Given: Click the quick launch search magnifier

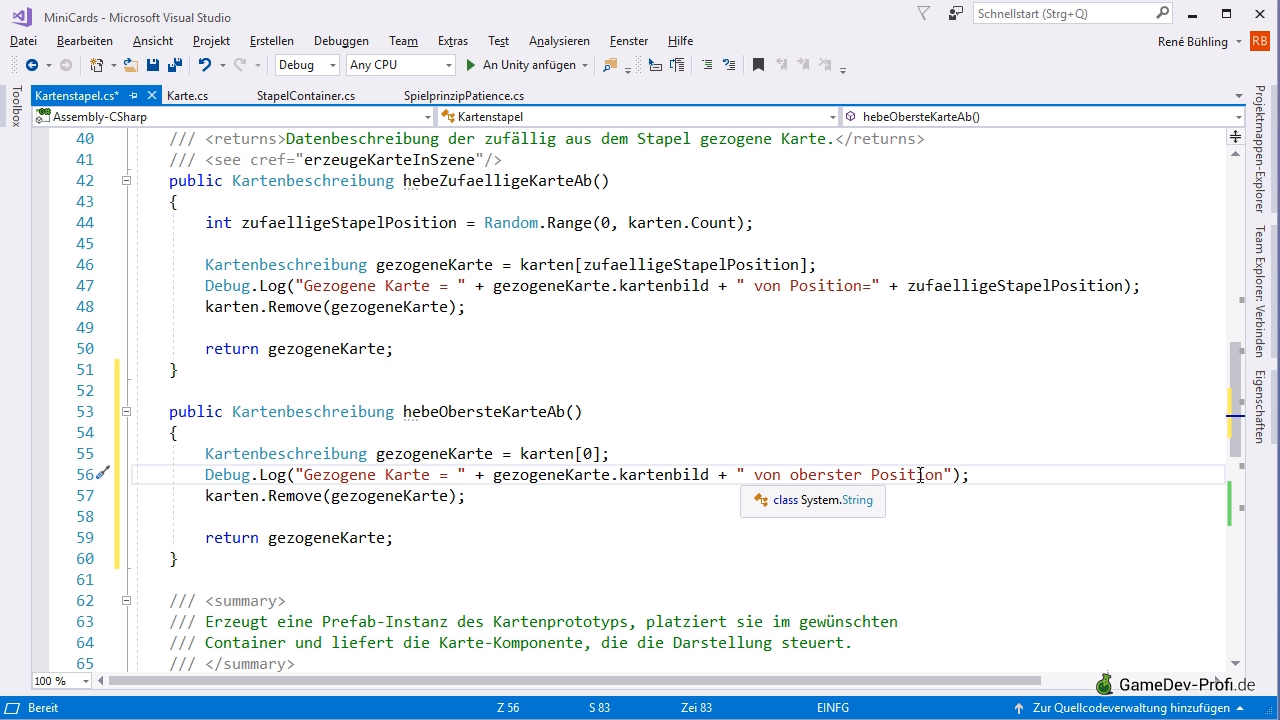Looking at the screenshot, I should [1162, 14].
